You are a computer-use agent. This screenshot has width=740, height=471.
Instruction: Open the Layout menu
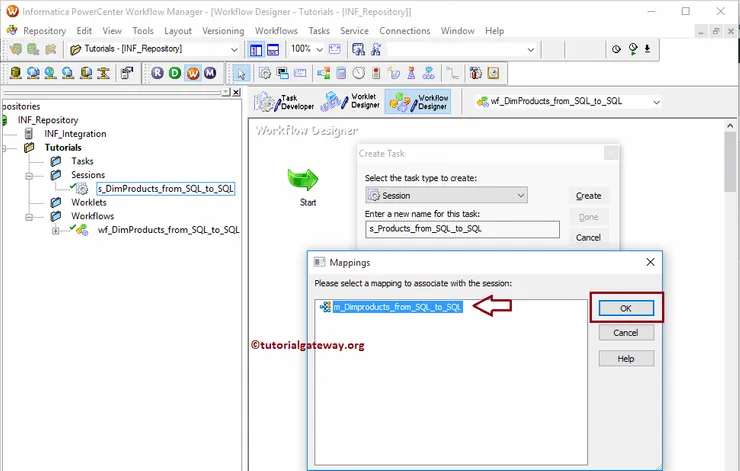click(x=178, y=31)
